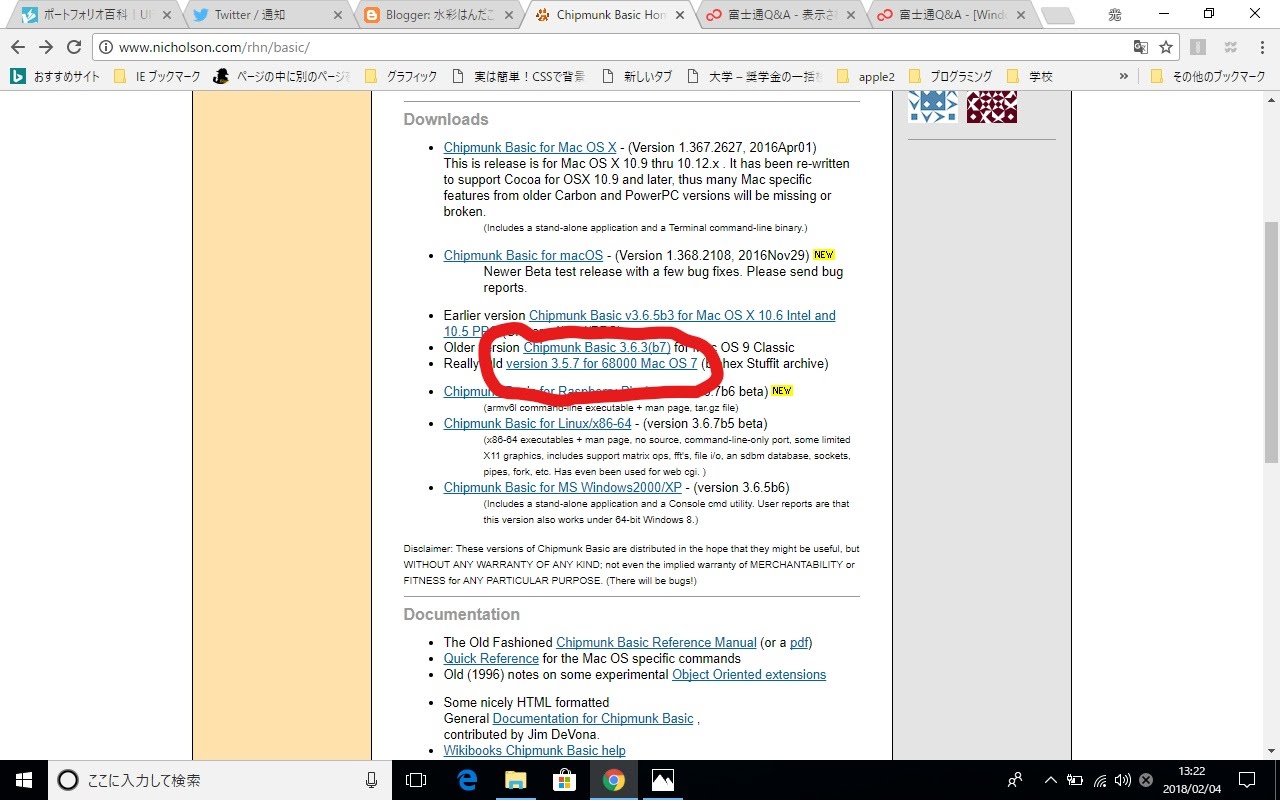Screen dimensions: 1280x800
Task: Open the apple2 bookmark folder
Action: pyautogui.click(x=865, y=76)
